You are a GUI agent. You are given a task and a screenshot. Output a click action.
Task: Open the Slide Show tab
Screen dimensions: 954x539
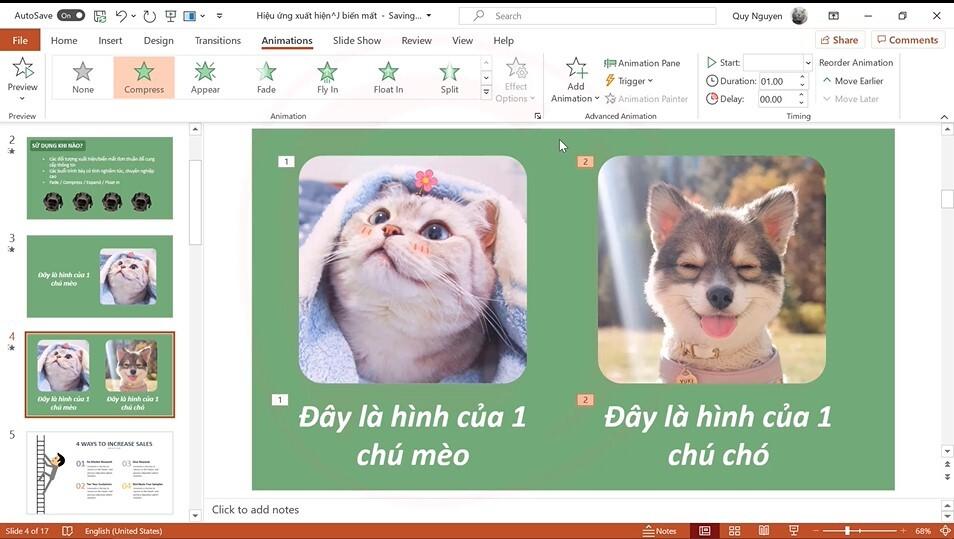(357, 40)
